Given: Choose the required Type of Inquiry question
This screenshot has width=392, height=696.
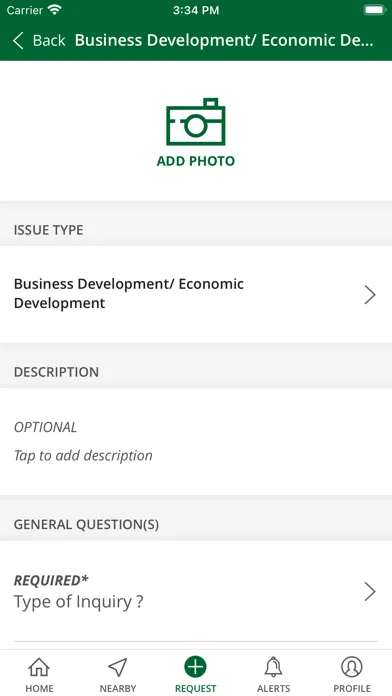Looking at the screenshot, I should coord(196,591).
